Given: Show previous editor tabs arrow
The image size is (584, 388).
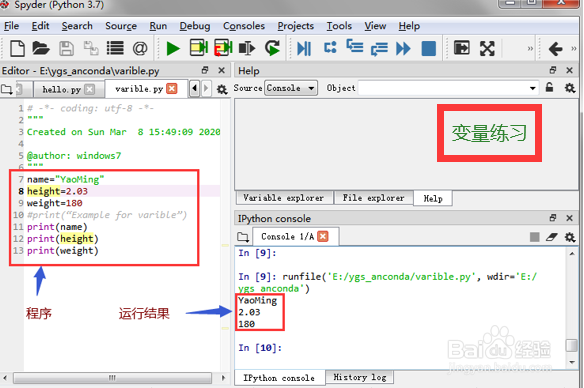Looking at the screenshot, I should click(x=194, y=89).
